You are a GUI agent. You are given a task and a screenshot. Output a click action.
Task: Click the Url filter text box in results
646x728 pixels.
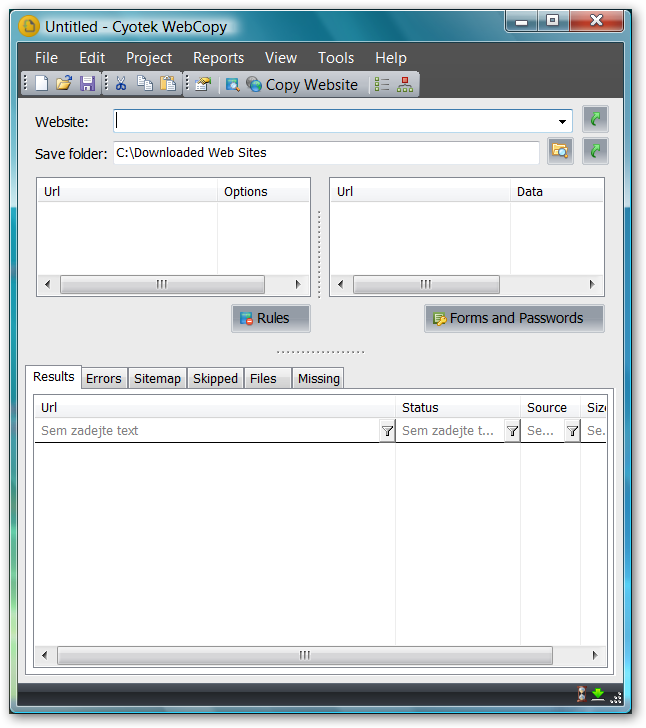(208, 431)
